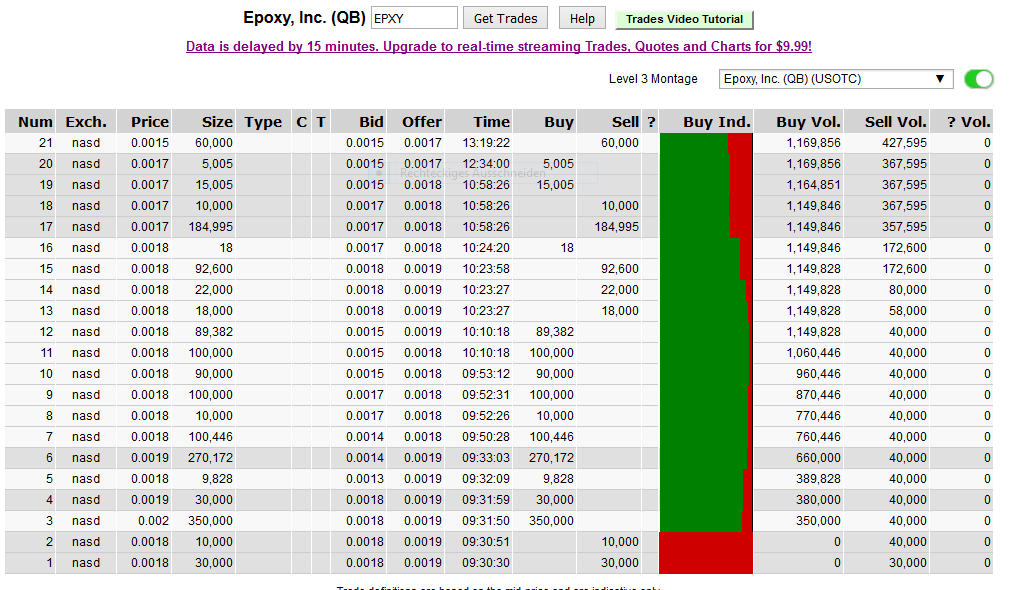Click the Get Trades button
The height and width of the screenshot is (590, 1019).
click(505, 19)
